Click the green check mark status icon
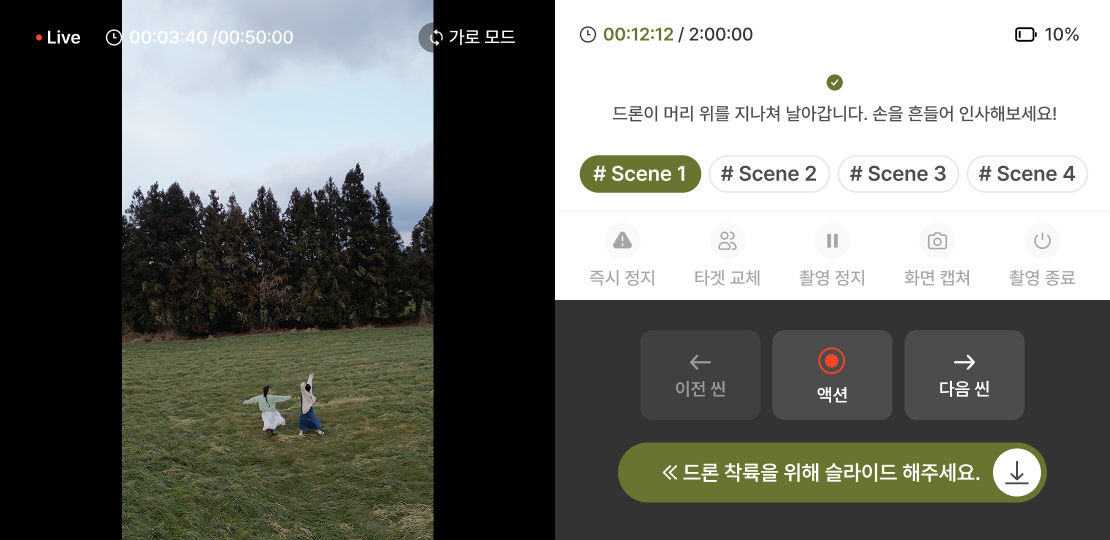Screen dimensions: 1110x540 point(835,83)
